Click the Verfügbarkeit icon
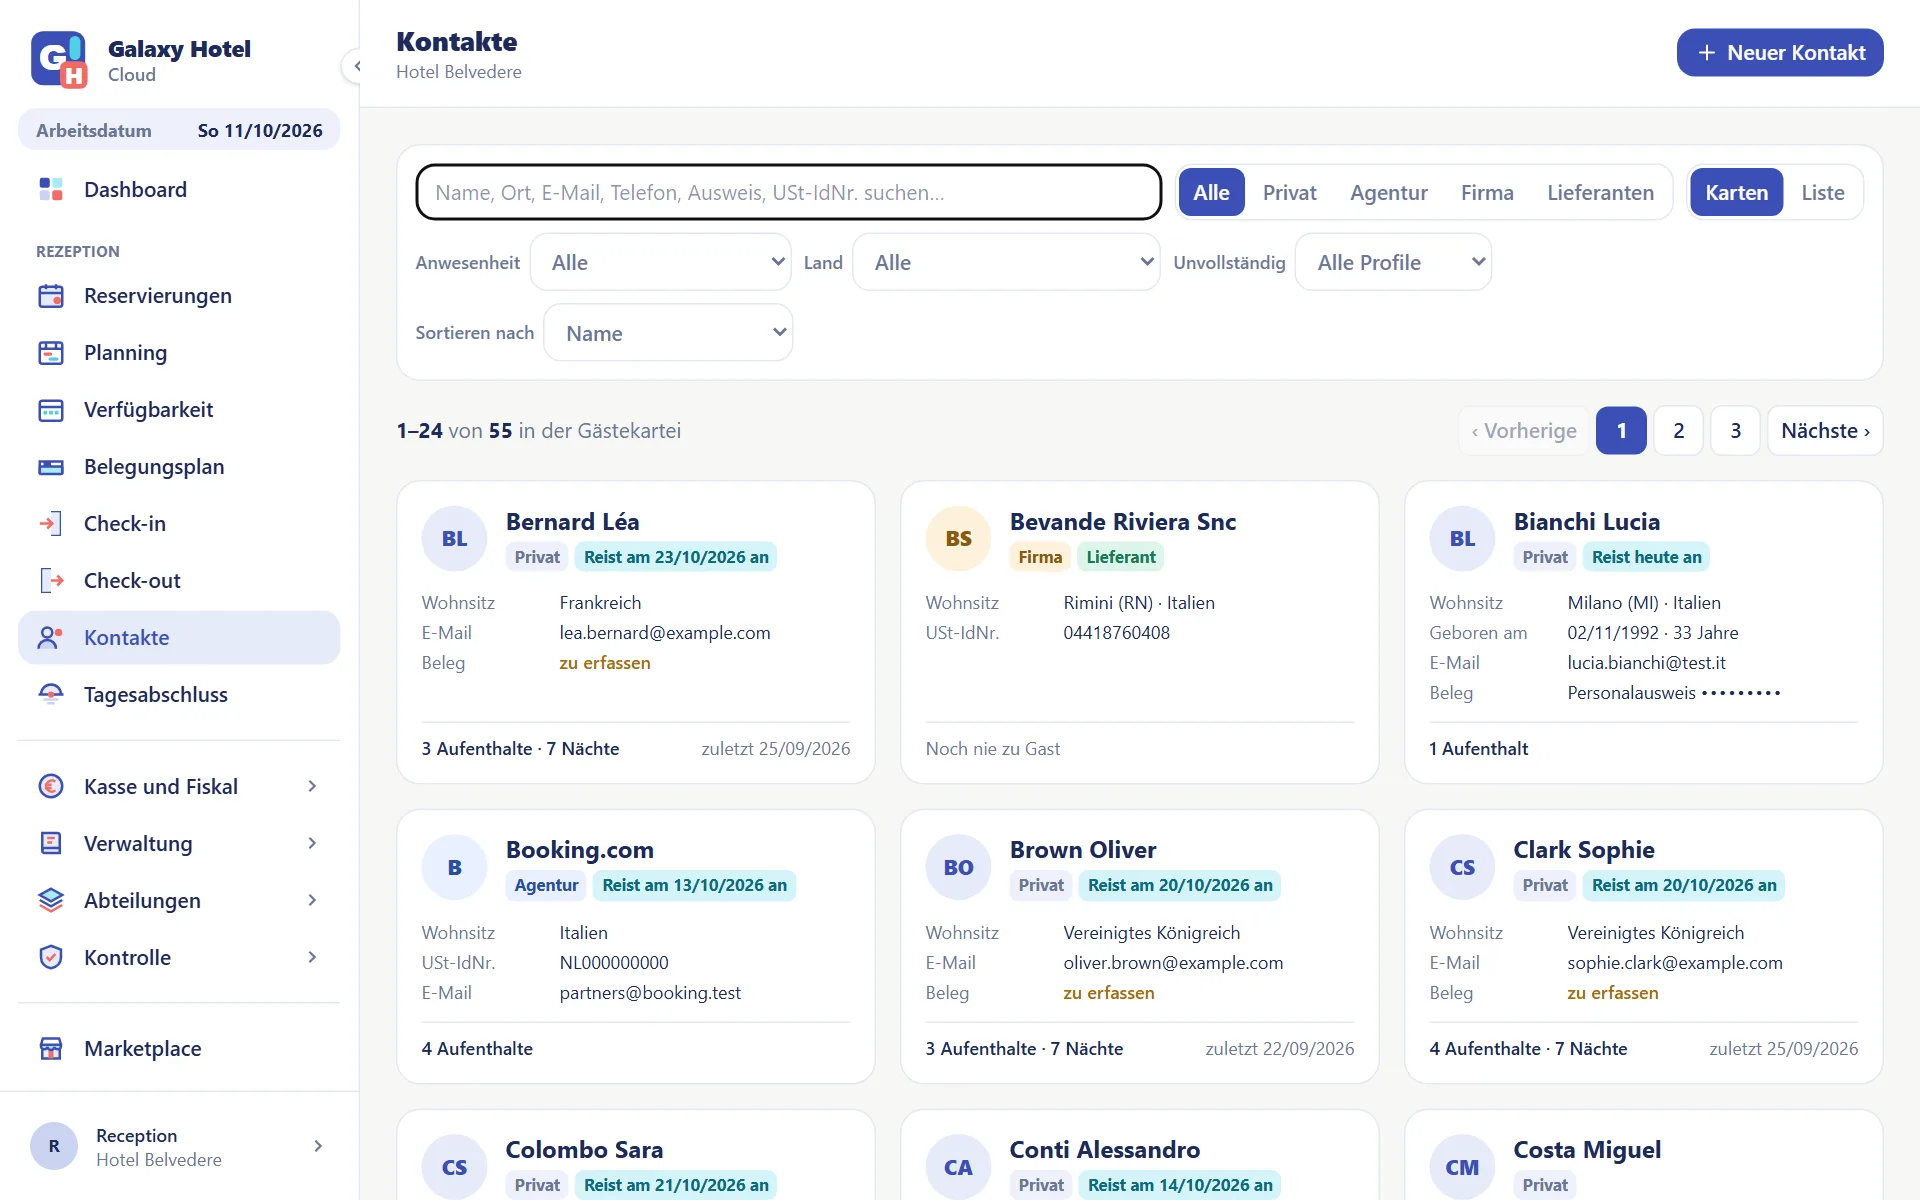The width and height of the screenshot is (1920, 1200). tap(51, 410)
